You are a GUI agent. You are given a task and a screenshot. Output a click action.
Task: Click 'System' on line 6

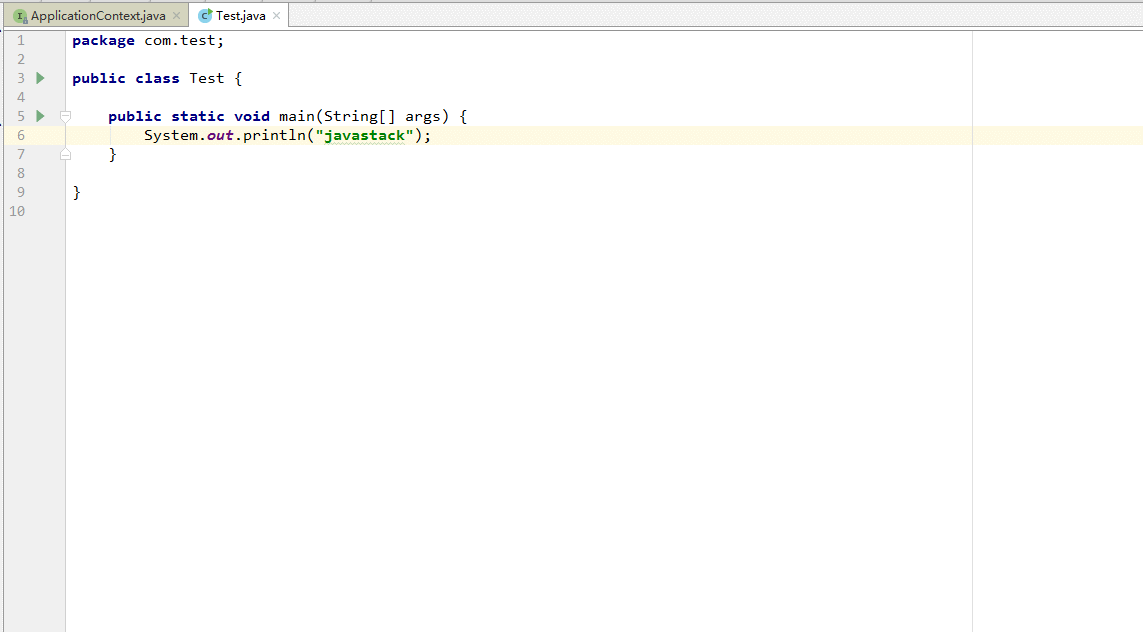click(x=171, y=136)
